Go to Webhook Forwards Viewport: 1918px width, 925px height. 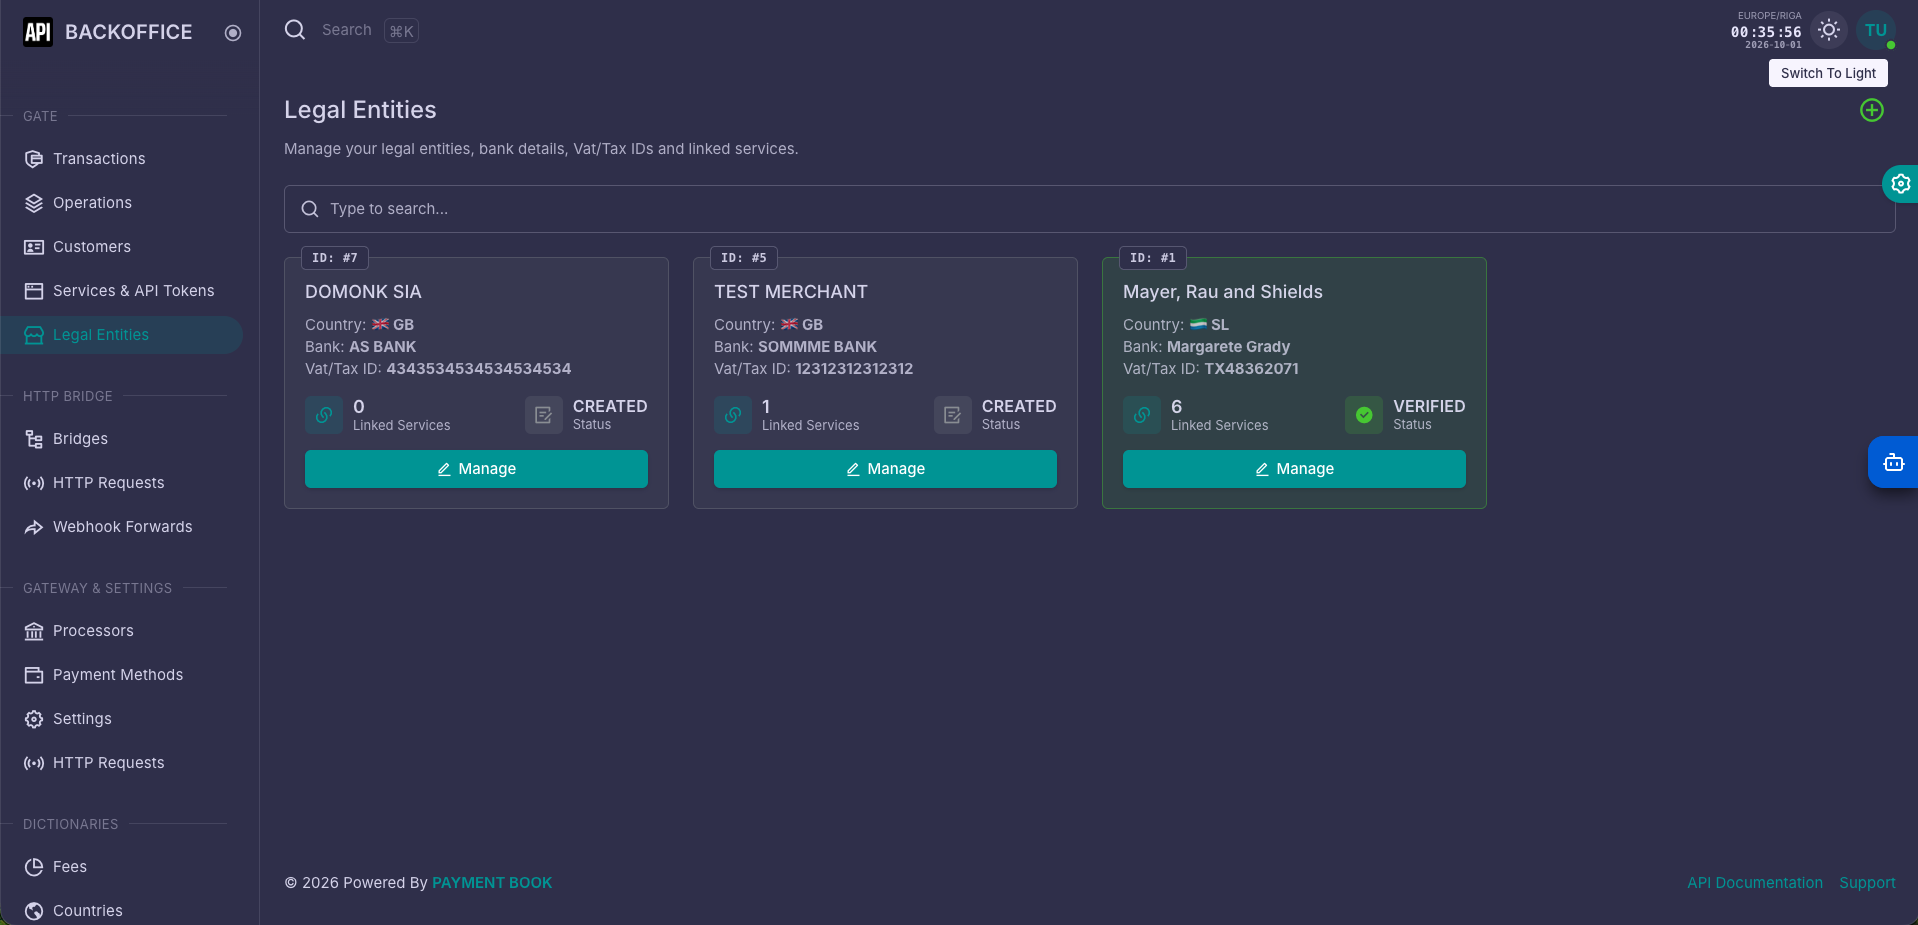[x=121, y=527]
